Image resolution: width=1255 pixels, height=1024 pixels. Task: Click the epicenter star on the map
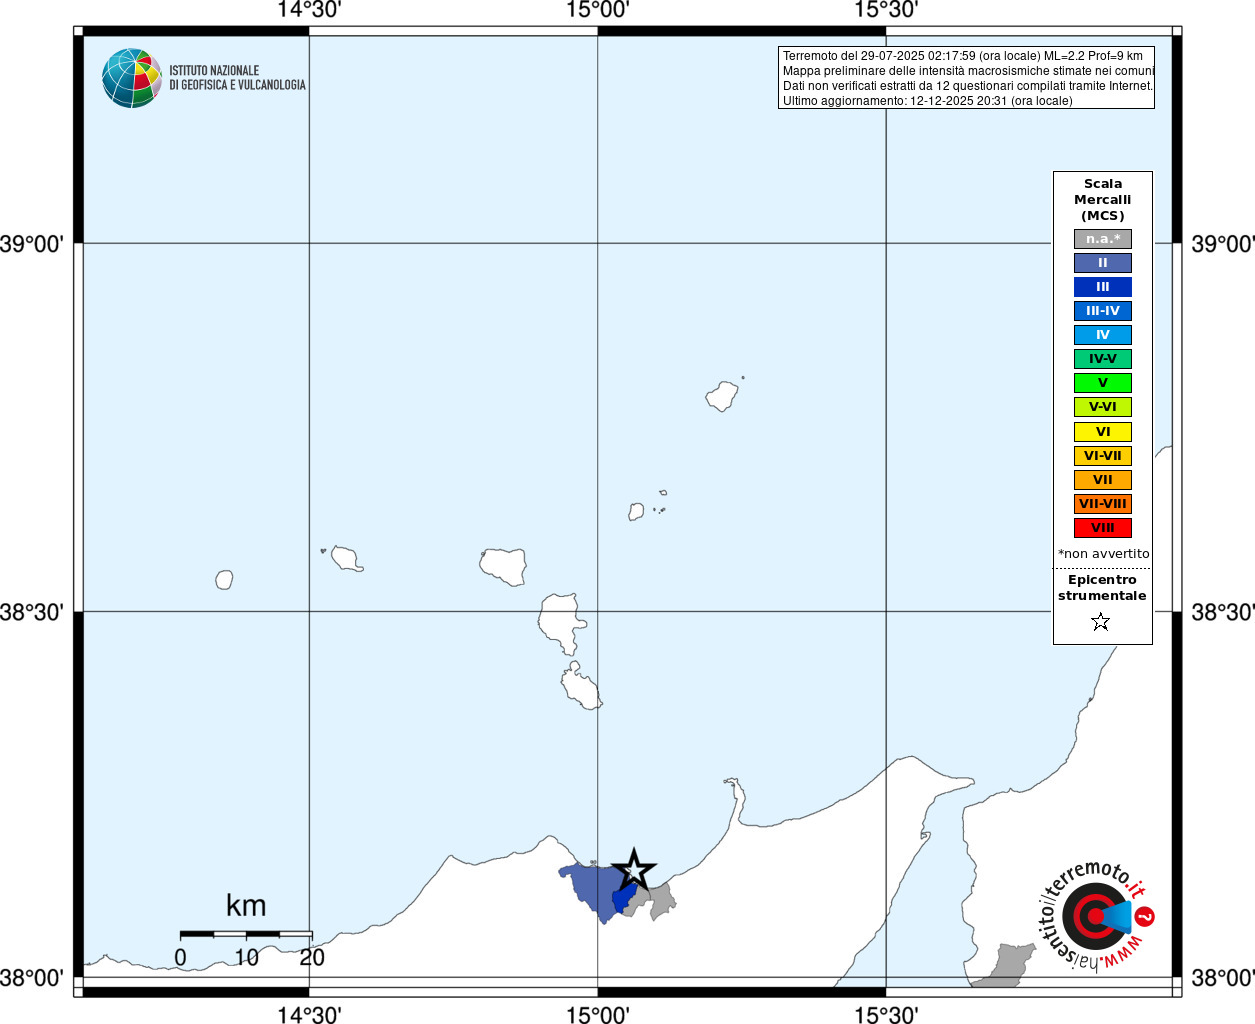(633, 870)
